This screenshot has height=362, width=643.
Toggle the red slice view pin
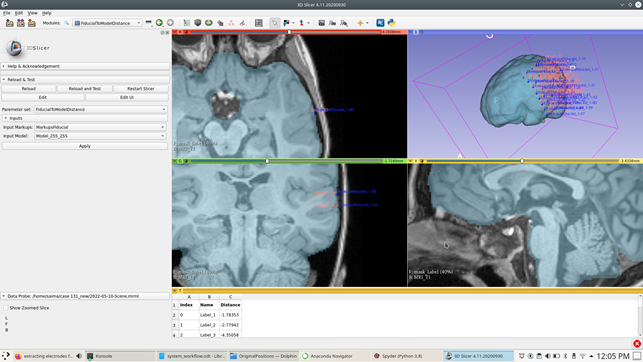pos(174,32)
